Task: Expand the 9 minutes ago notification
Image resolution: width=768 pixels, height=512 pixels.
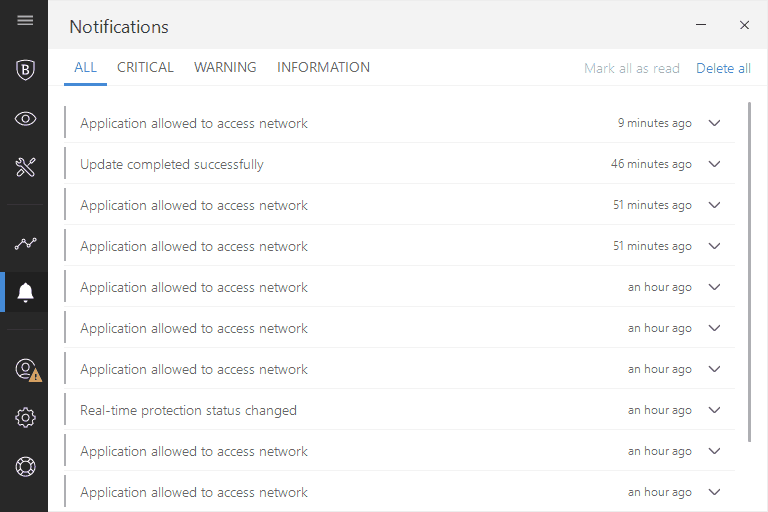Action: (714, 123)
